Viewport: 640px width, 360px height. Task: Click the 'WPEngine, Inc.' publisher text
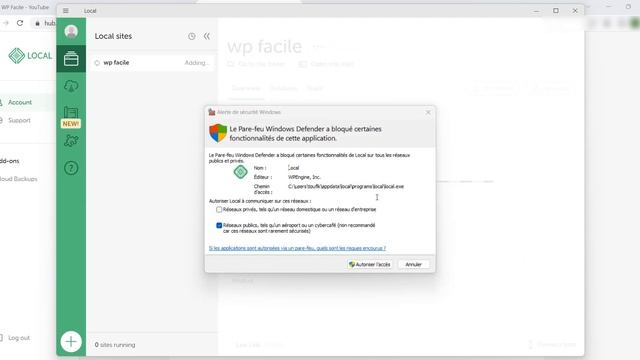click(304, 177)
